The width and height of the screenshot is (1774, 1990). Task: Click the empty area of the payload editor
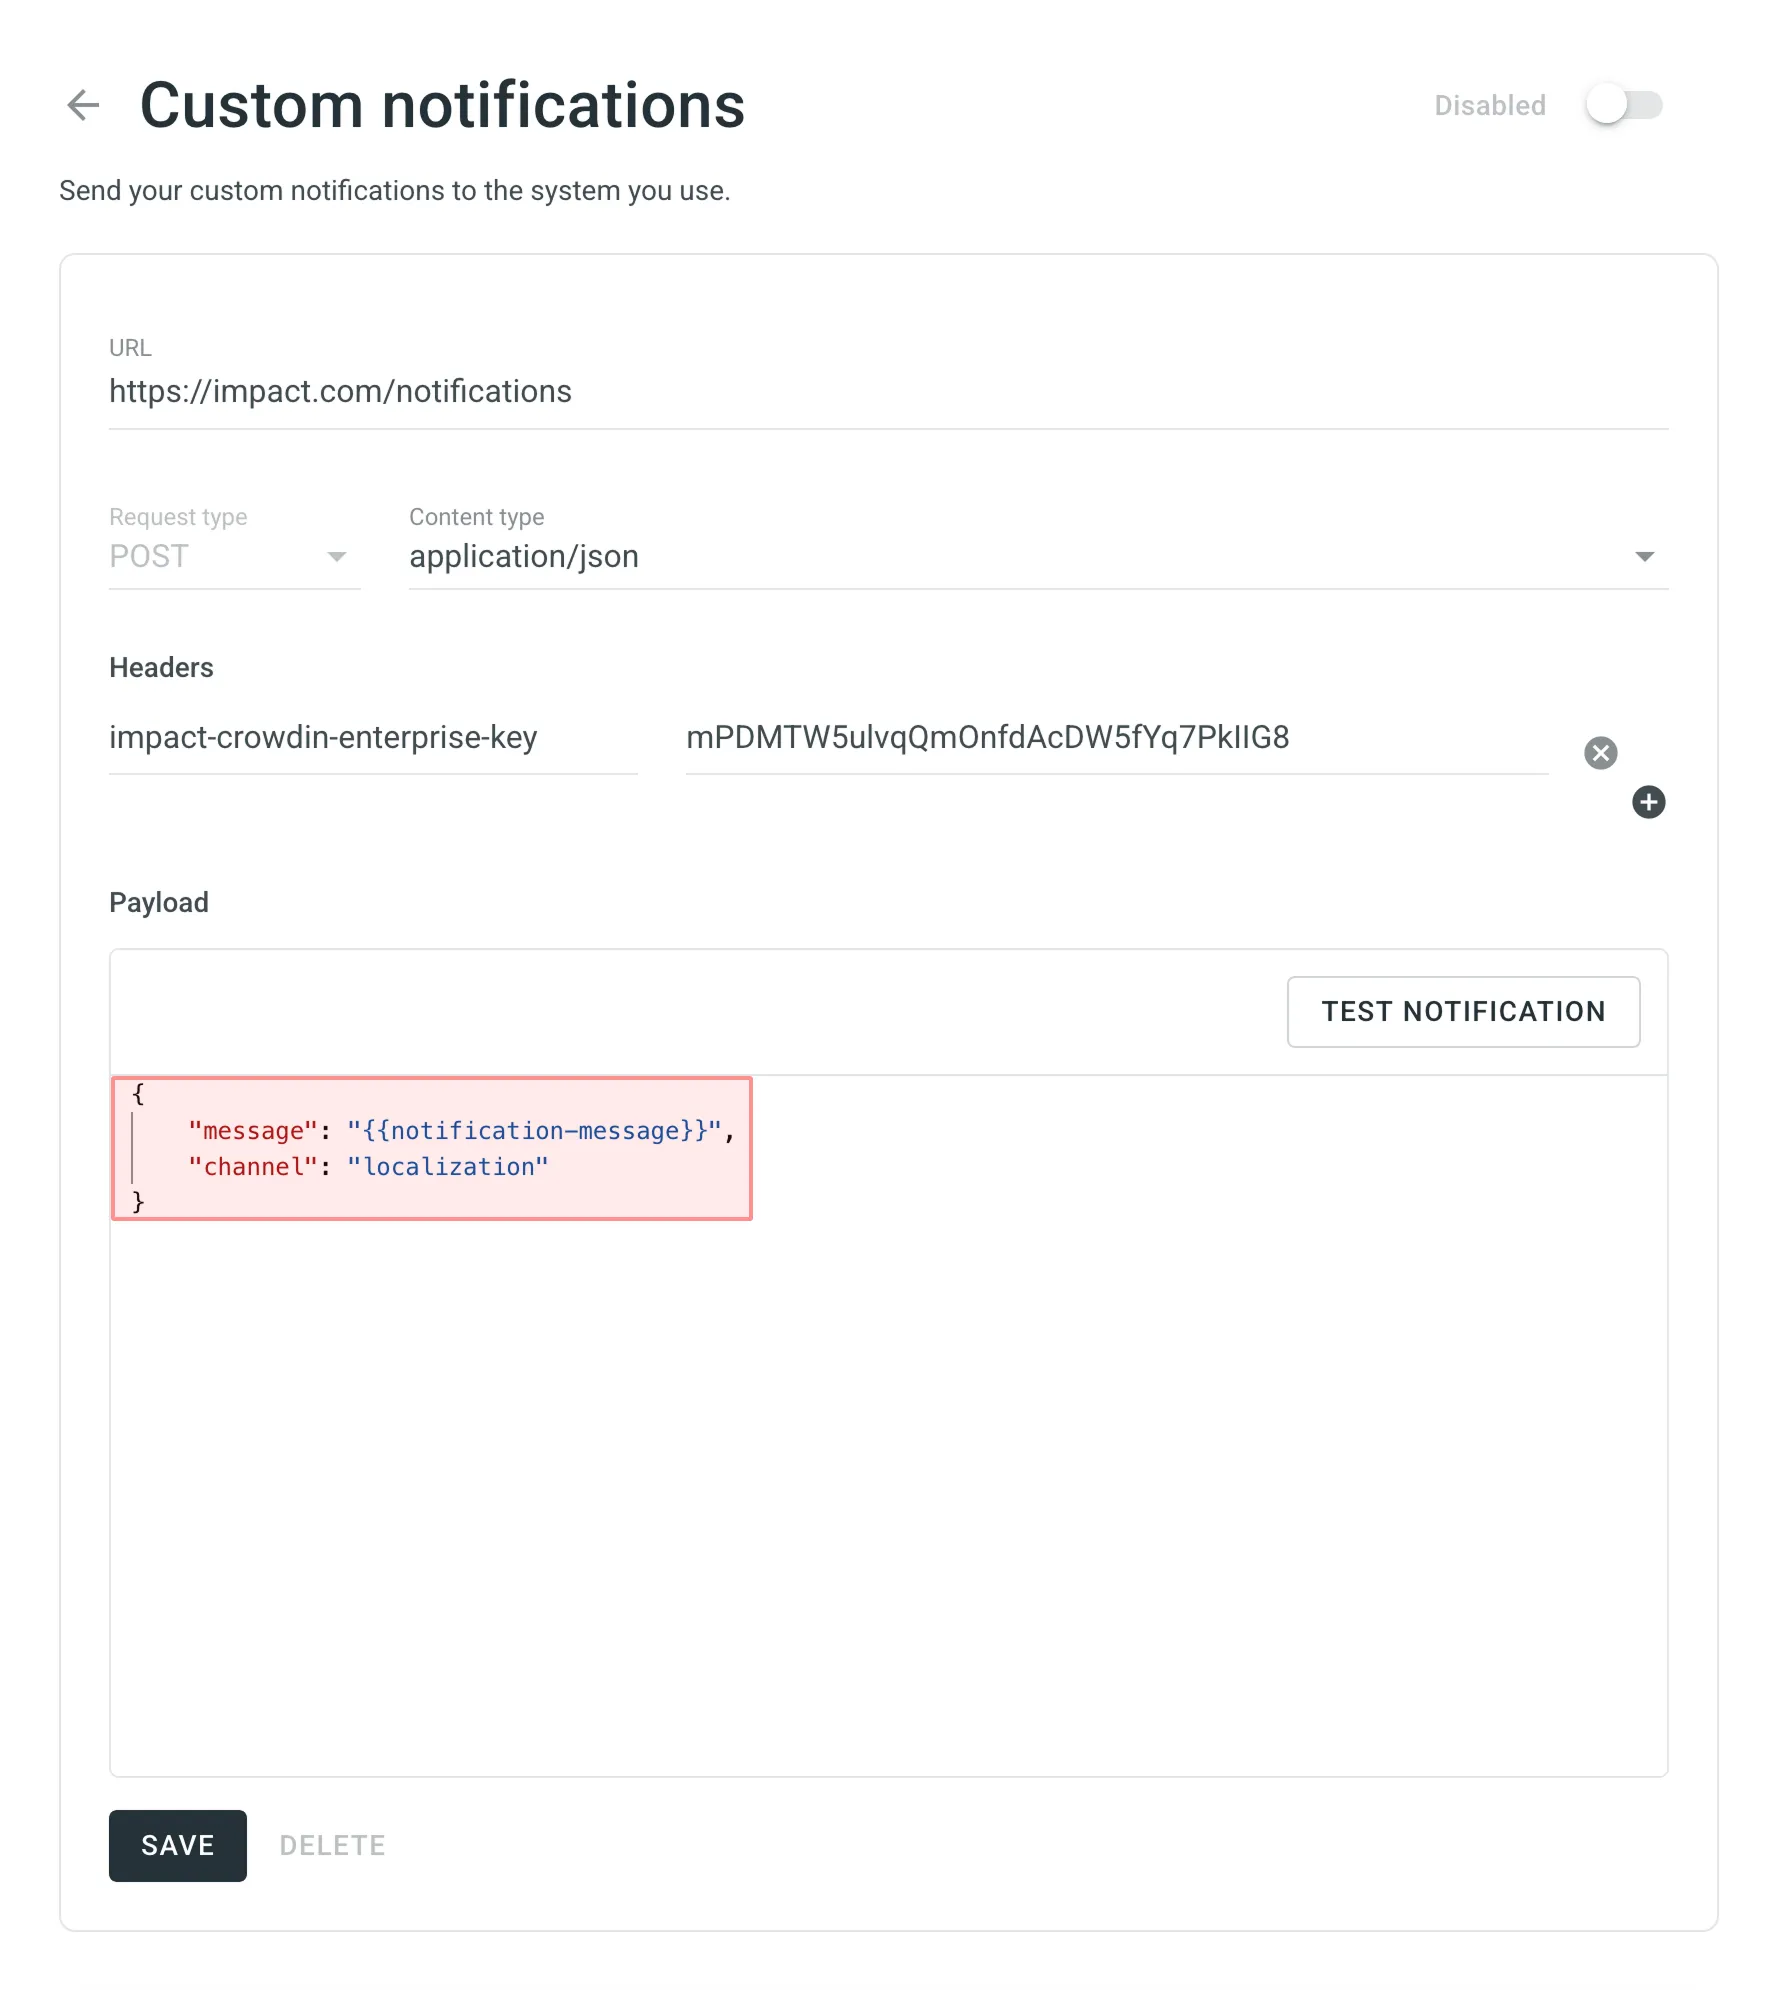(x=886, y=1500)
